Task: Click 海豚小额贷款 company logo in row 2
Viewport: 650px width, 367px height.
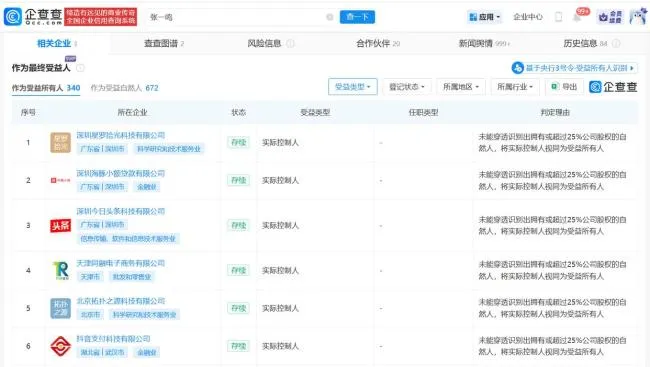Action: pos(61,180)
